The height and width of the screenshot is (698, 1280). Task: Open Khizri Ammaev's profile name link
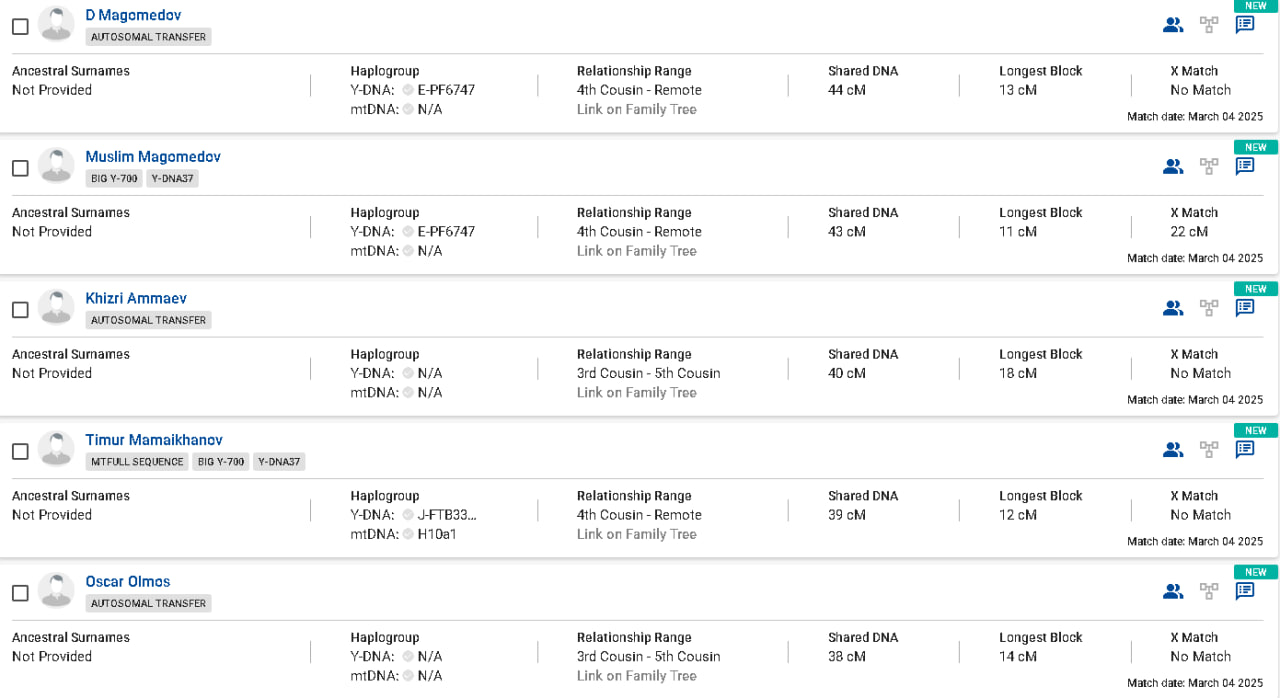coord(136,298)
